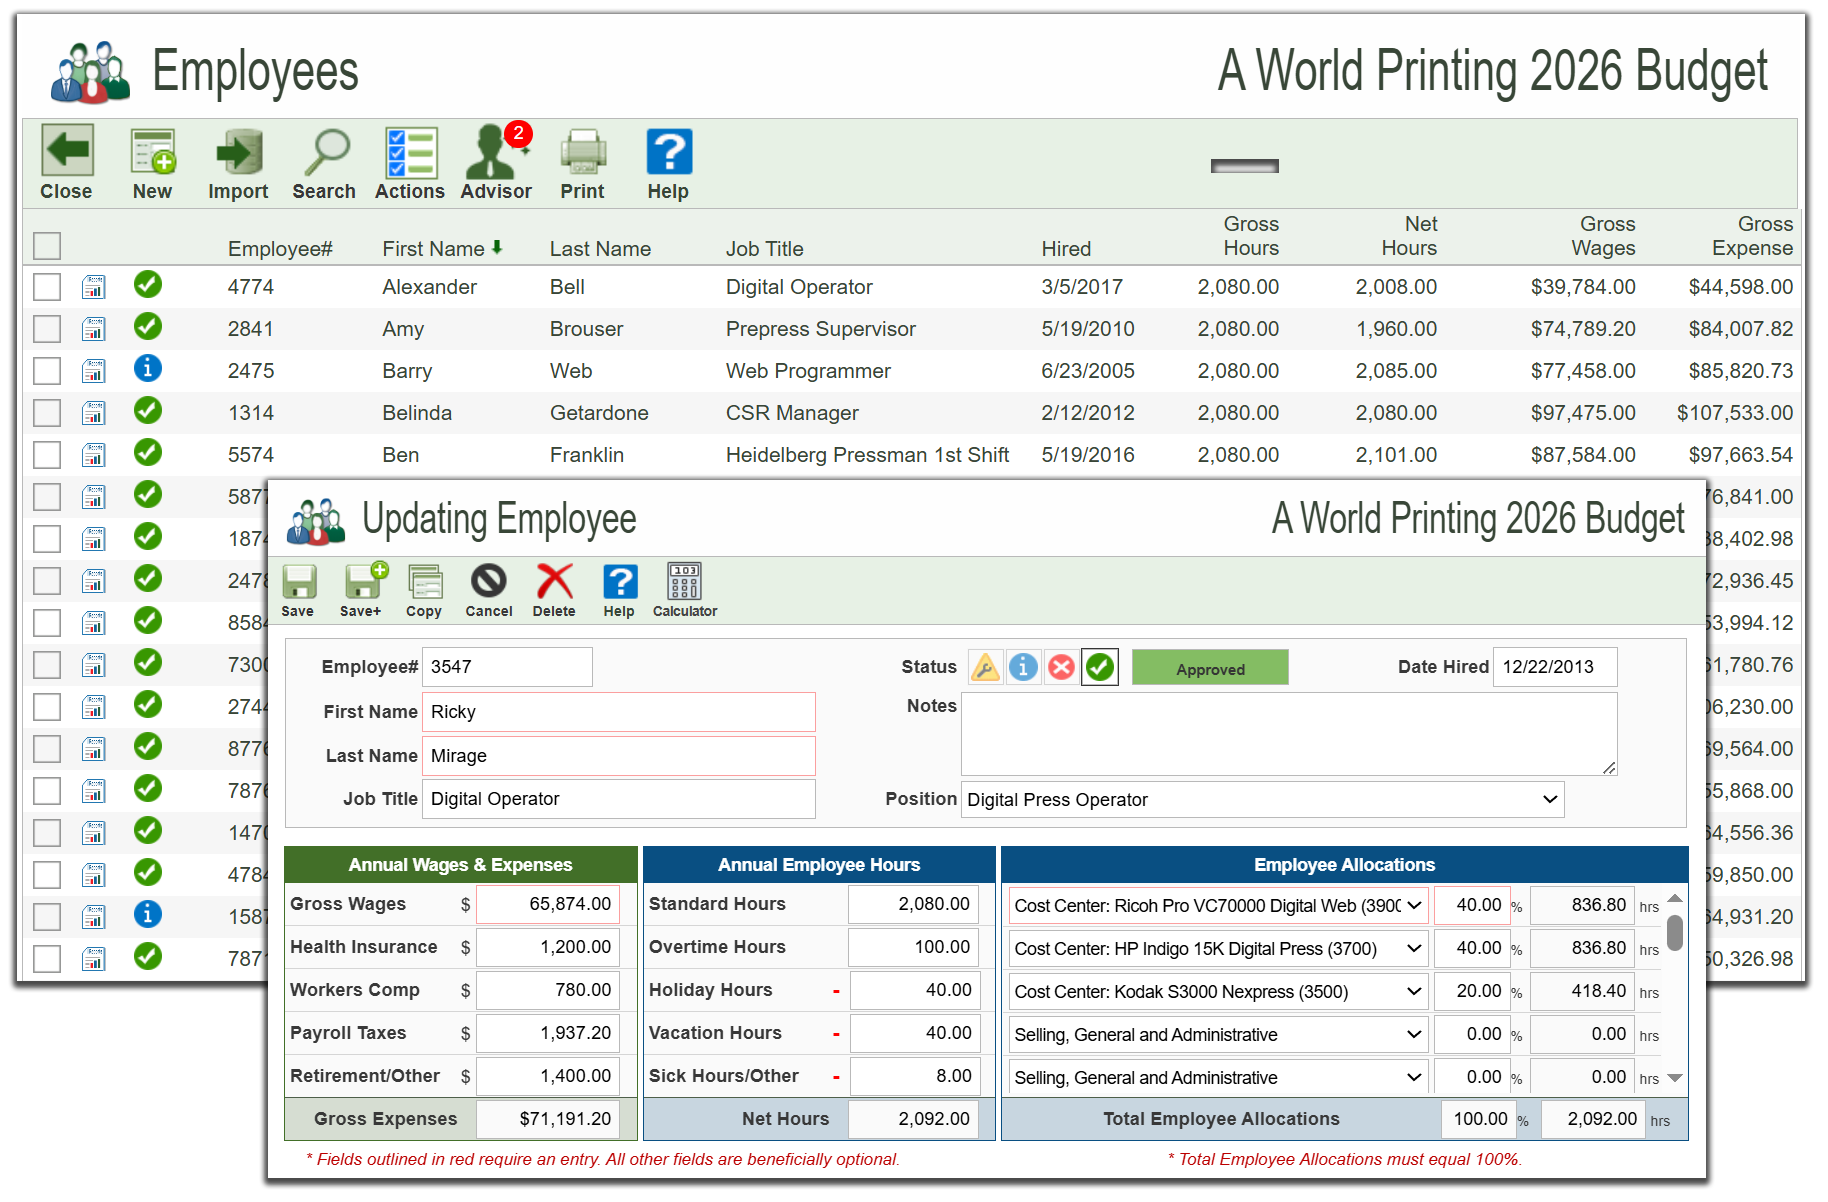Check the select-all checkbox in the header row

tap(47, 245)
